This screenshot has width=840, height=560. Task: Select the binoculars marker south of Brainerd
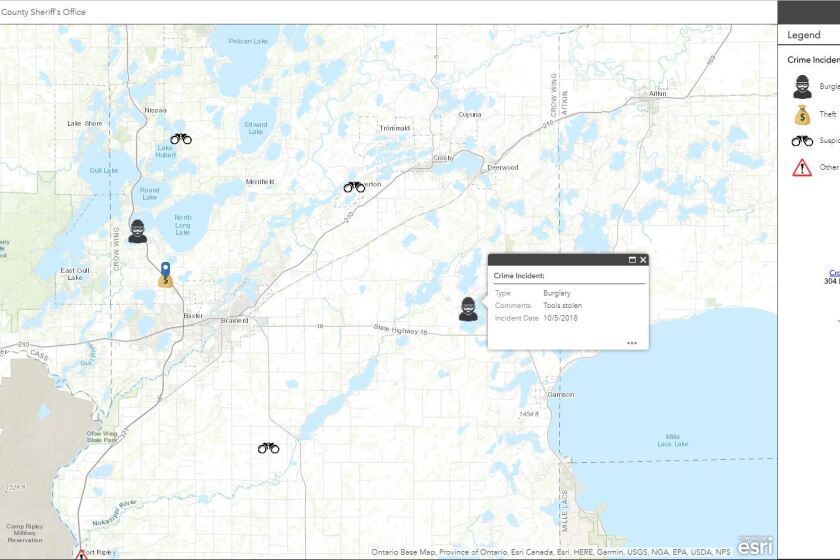point(268,448)
